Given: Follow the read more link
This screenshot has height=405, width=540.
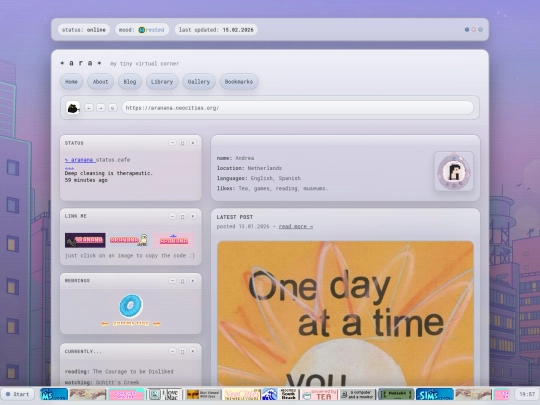Looking at the screenshot, I should (x=296, y=227).
